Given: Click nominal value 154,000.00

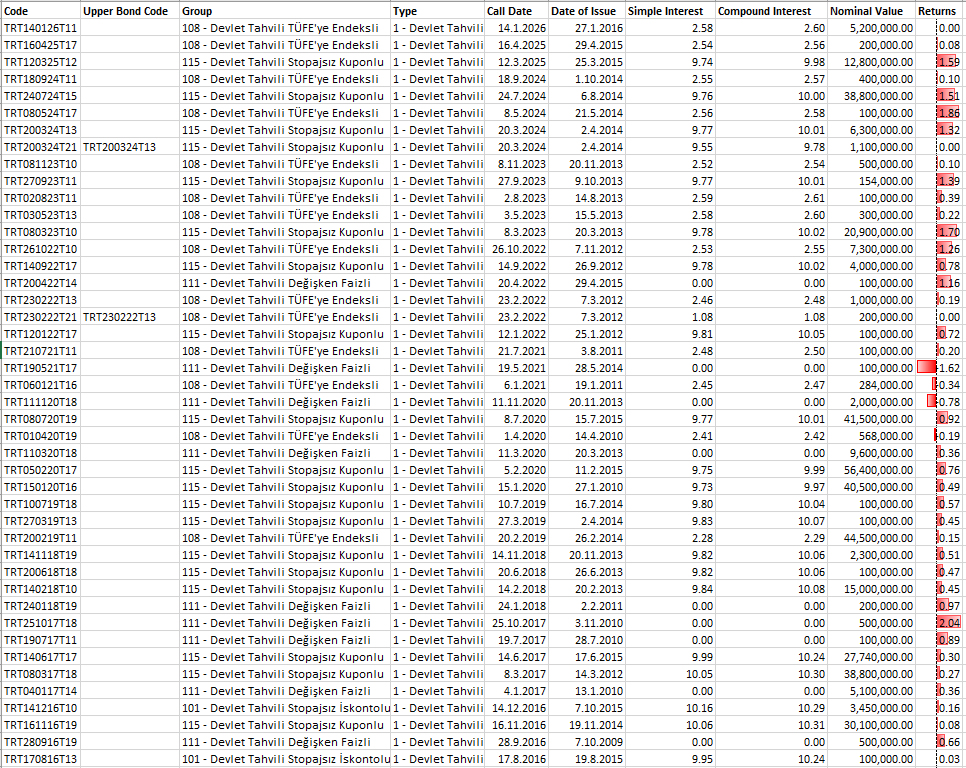Looking at the screenshot, I should [x=872, y=181].
